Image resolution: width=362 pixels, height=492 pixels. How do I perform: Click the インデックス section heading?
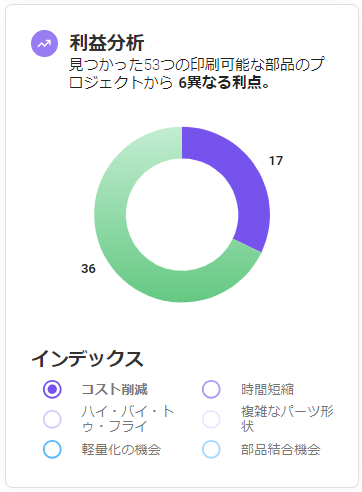(x=87, y=359)
